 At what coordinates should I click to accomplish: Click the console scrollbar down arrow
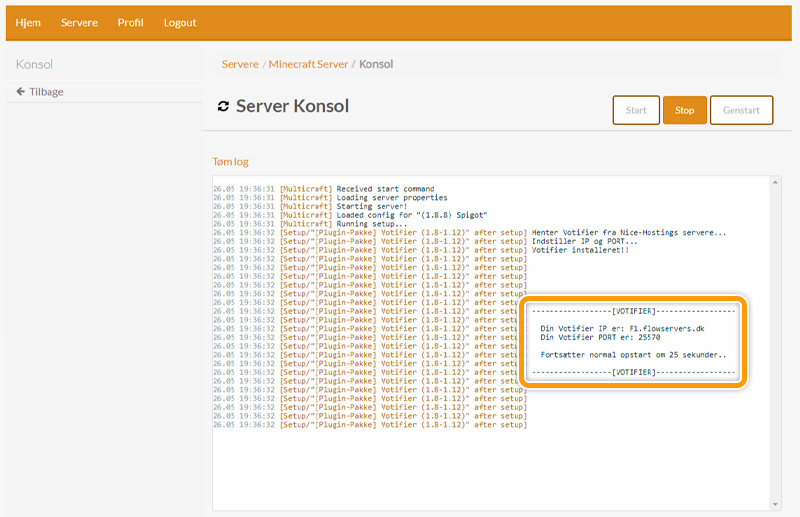click(x=775, y=504)
